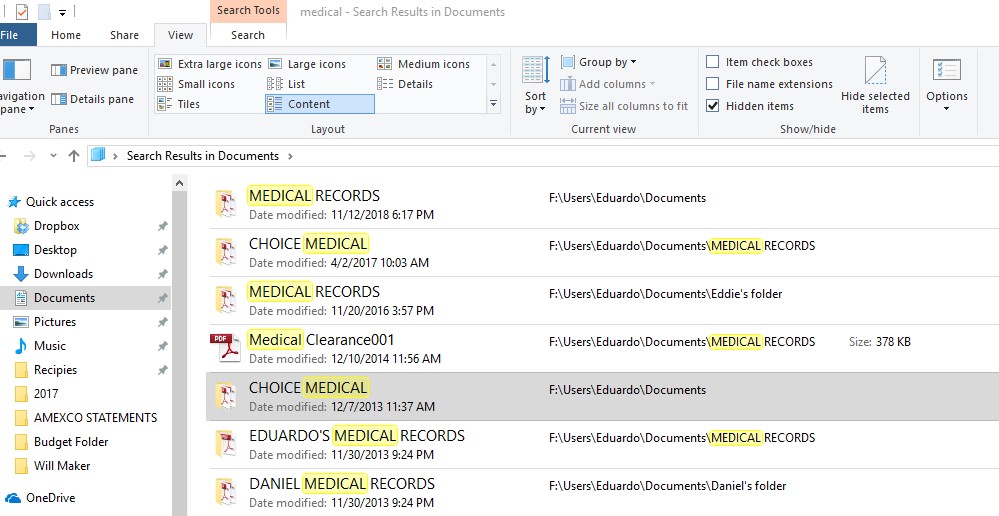The image size is (999, 516).
Task: Expand the layout gallery scroll arrow
Action: coord(493,104)
